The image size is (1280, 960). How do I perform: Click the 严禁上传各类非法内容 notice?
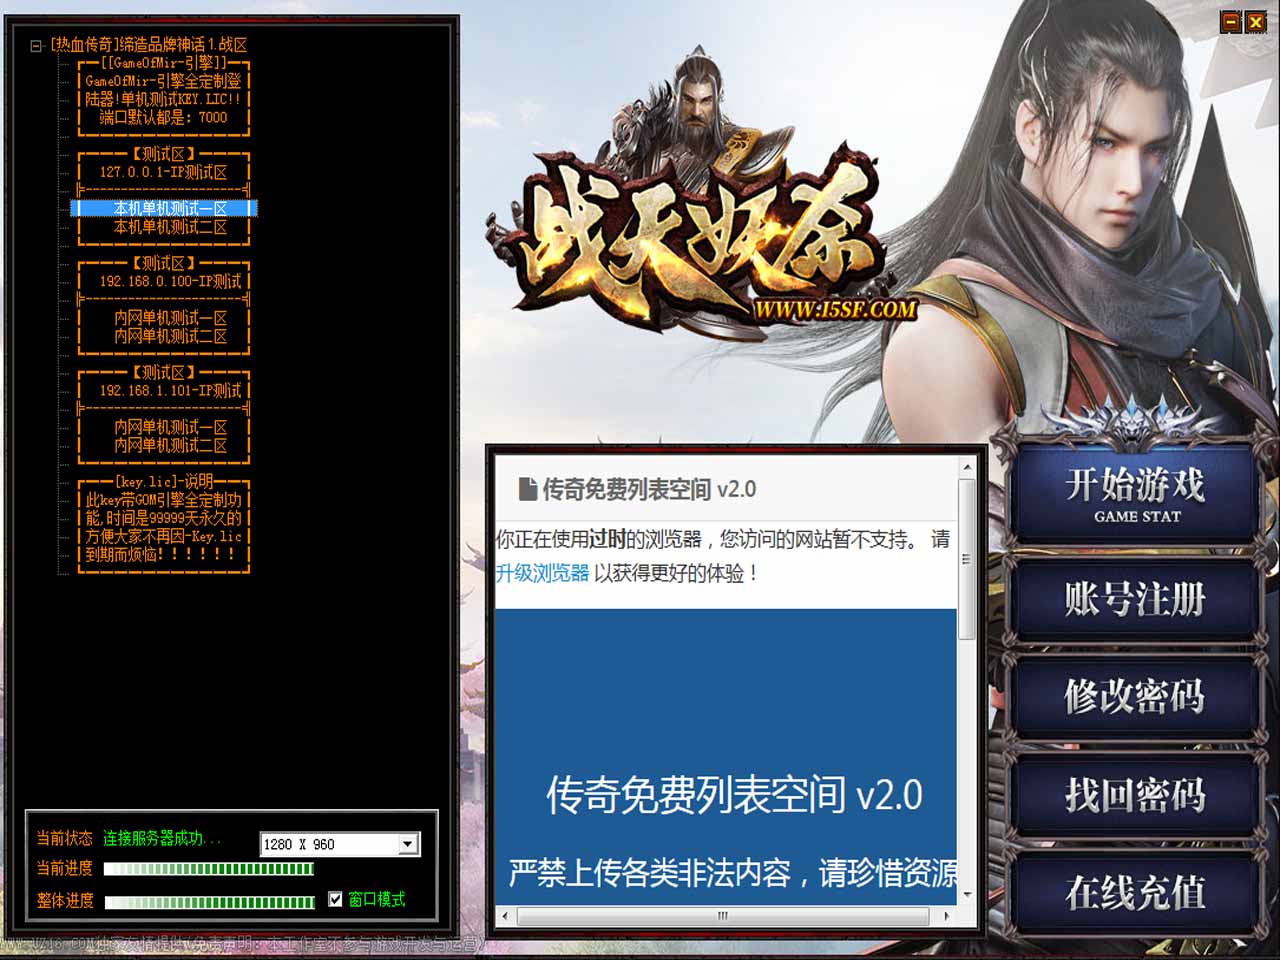tap(732, 873)
